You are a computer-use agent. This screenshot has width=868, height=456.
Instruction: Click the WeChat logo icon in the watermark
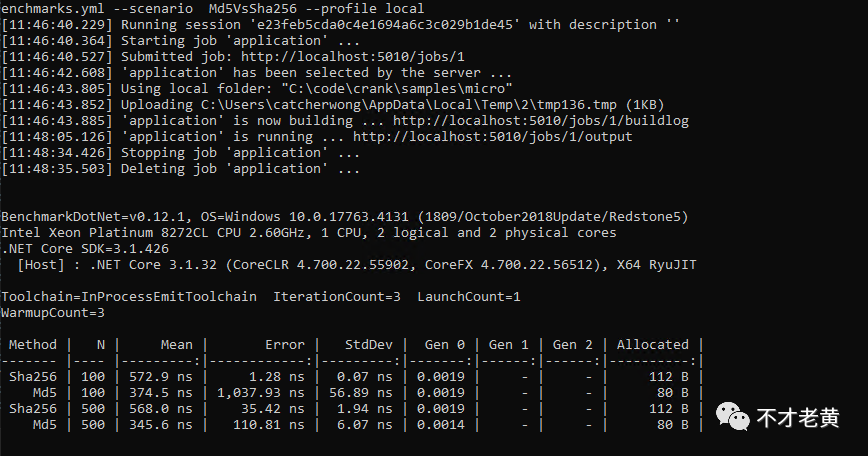click(732, 416)
